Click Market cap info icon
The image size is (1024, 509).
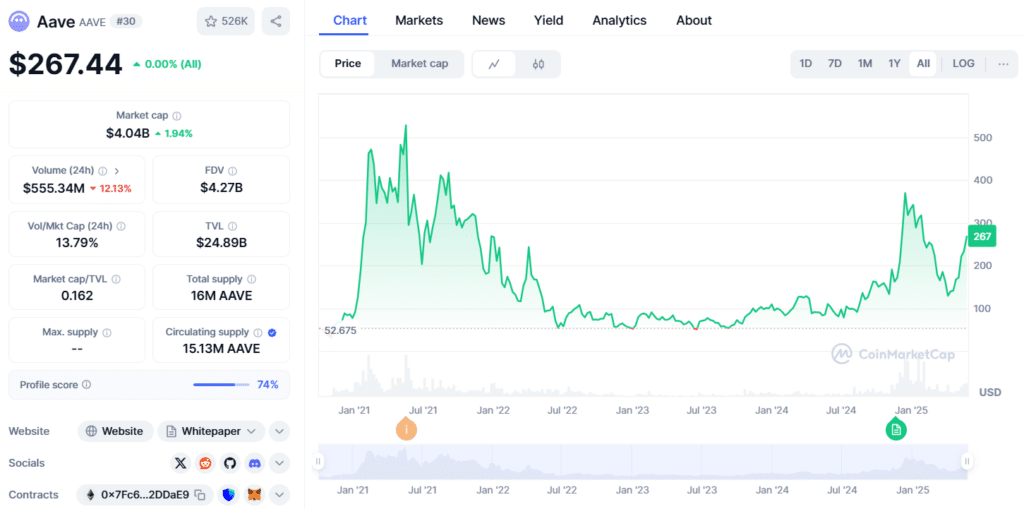pos(177,116)
